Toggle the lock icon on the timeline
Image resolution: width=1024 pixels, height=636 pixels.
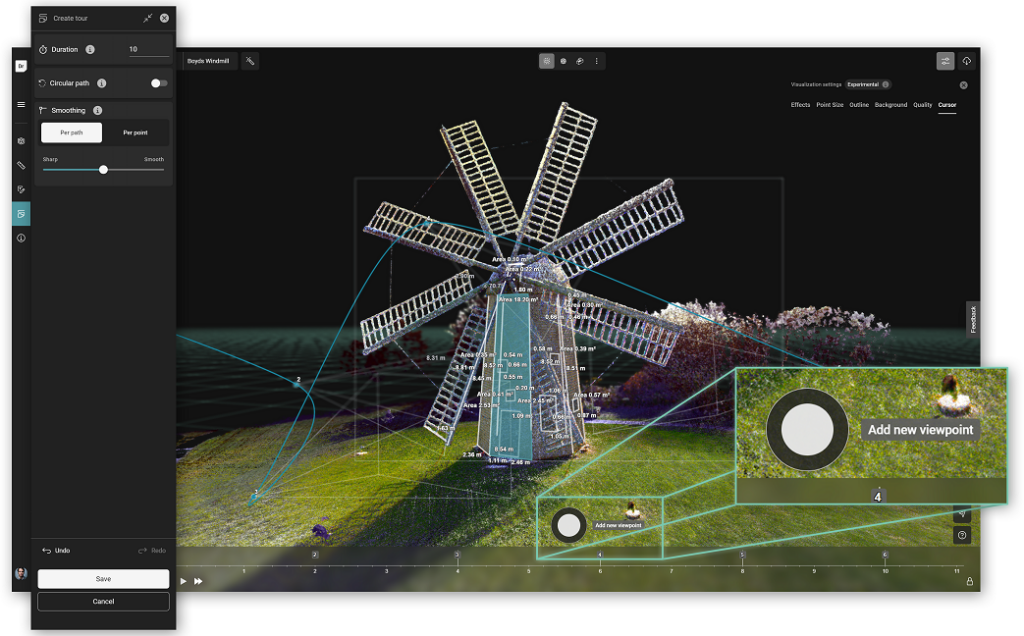point(970,581)
